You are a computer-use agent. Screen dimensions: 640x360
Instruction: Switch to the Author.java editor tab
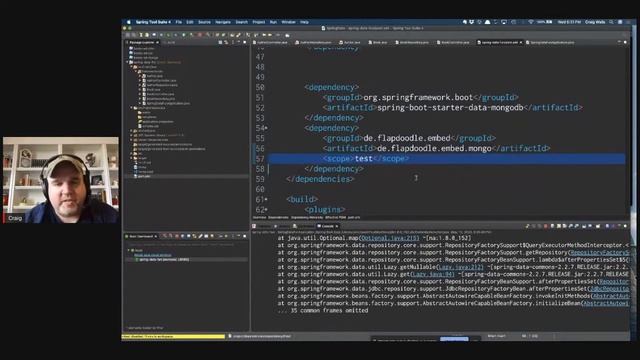click(x=349, y=42)
